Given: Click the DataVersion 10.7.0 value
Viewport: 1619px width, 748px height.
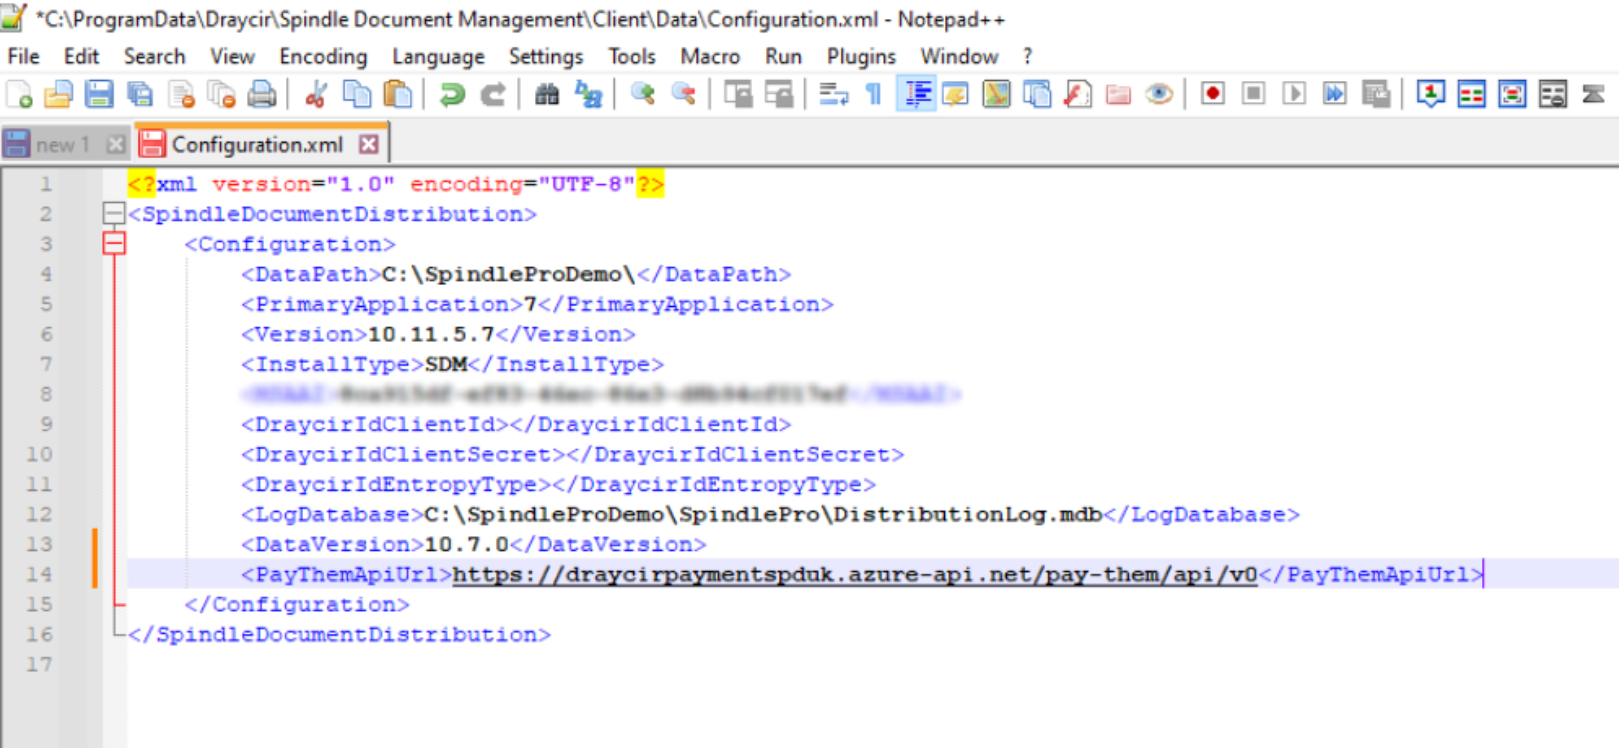Looking at the screenshot, I should (x=467, y=544).
